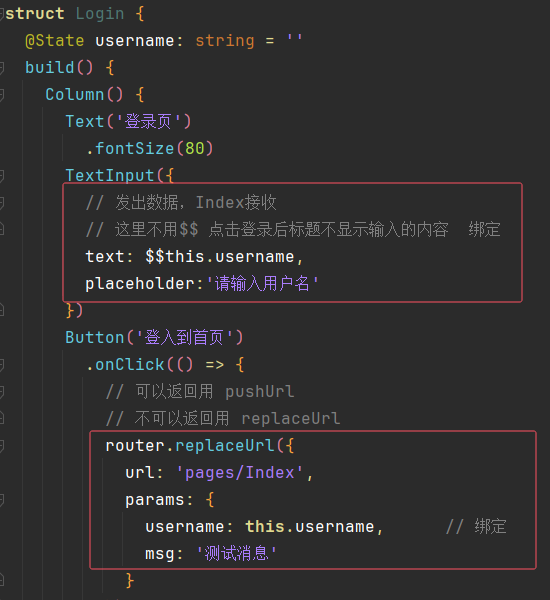Click the Index接收 comment line
The width and height of the screenshot is (550, 600).
(181, 202)
